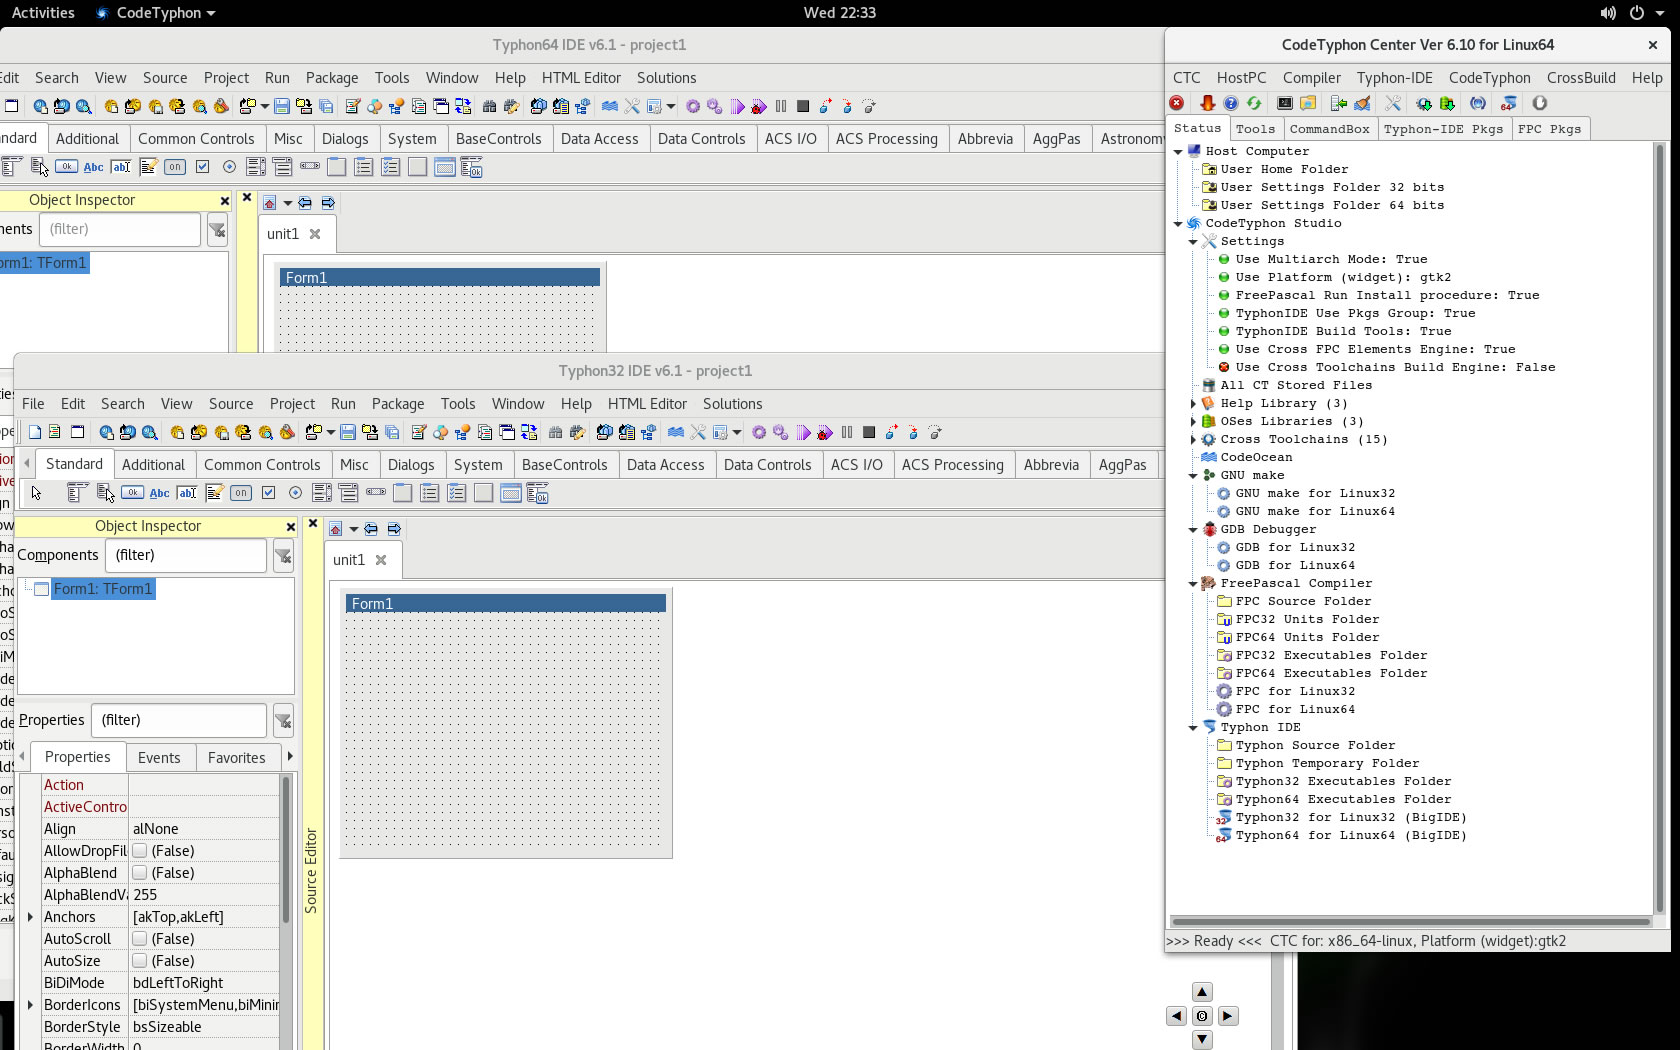The image size is (1680, 1050).
Task: Select the TMemo component in Typhon32 palette
Action: 213,493
